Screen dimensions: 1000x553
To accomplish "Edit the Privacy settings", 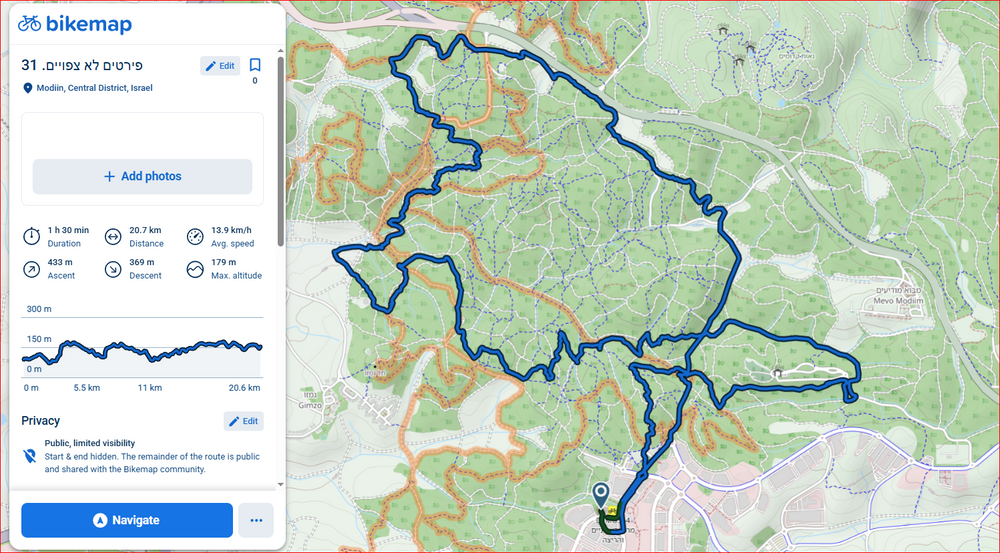I will pyautogui.click(x=243, y=421).
